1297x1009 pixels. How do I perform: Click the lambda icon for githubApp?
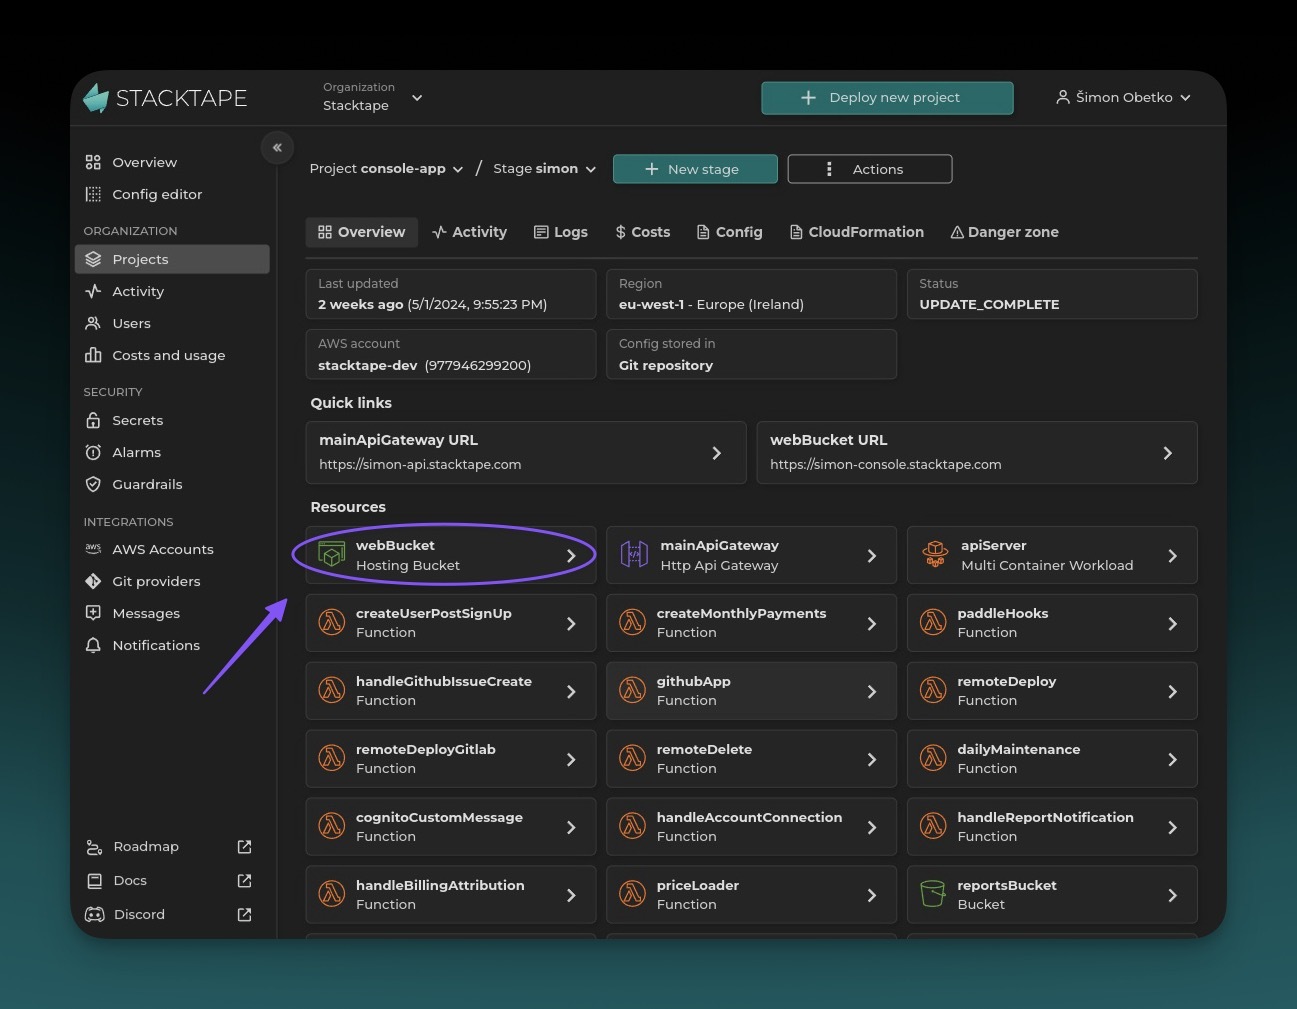pos(632,690)
